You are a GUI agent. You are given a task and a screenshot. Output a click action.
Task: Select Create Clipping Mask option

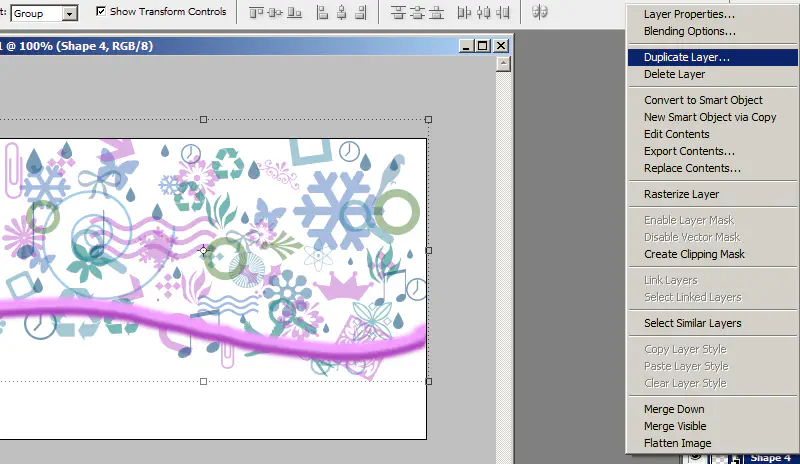click(694, 254)
